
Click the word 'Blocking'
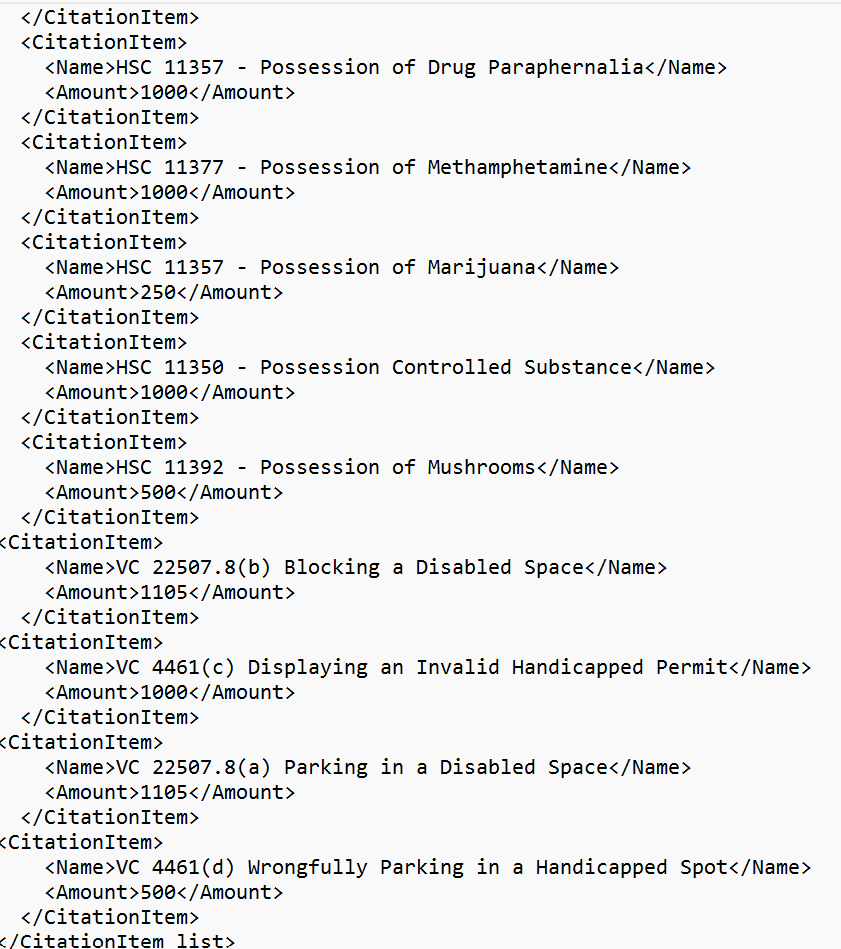pyautogui.click(x=332, y=567)
